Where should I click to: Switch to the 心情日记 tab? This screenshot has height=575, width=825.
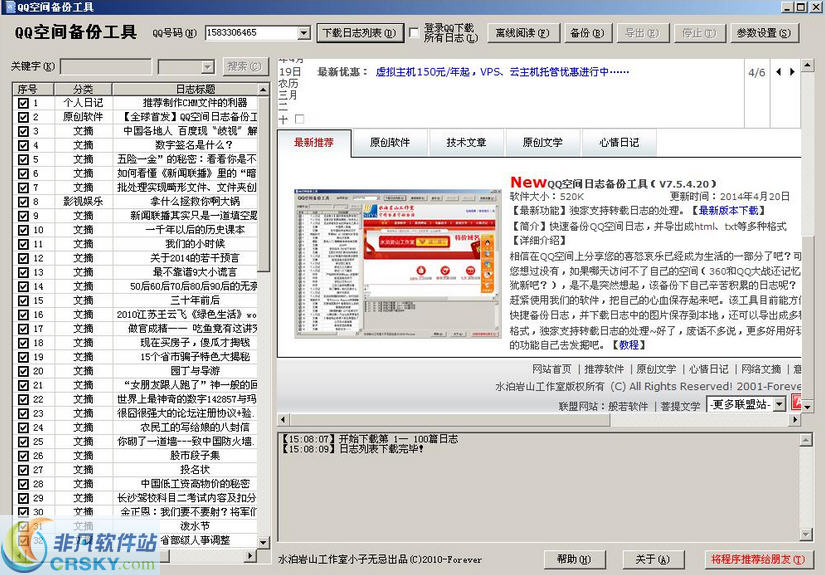619,143
